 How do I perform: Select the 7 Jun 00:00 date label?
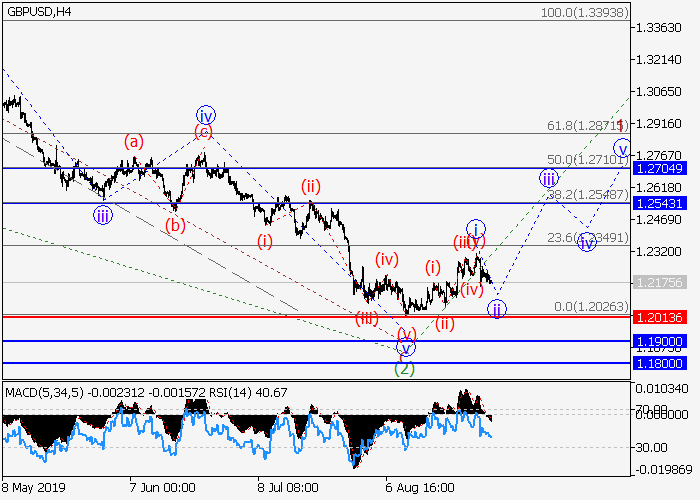pyautogui.click(x=162, y=487)
